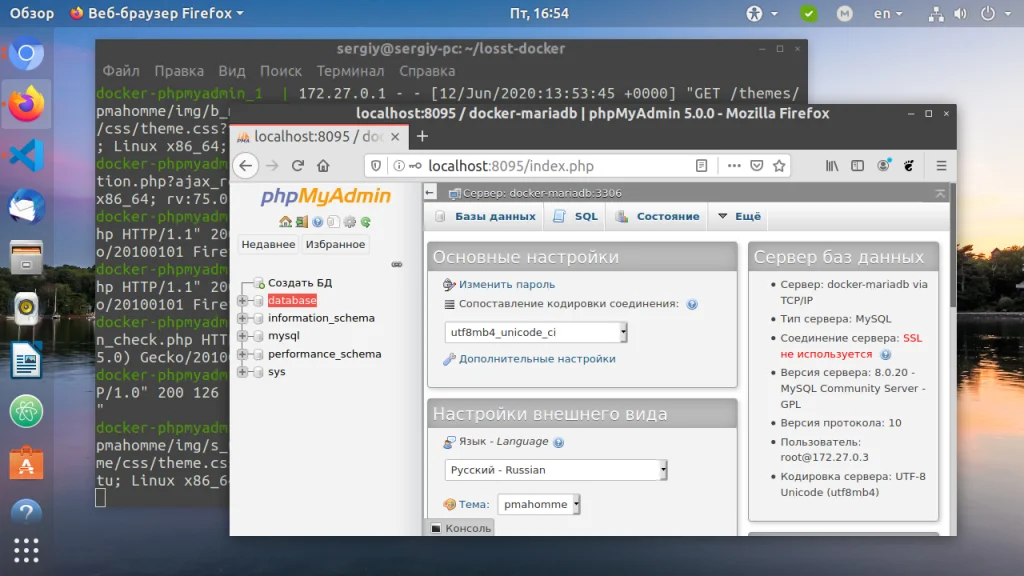Click phpMyAdmin logo
The image size is (1024, 576).
326,197
